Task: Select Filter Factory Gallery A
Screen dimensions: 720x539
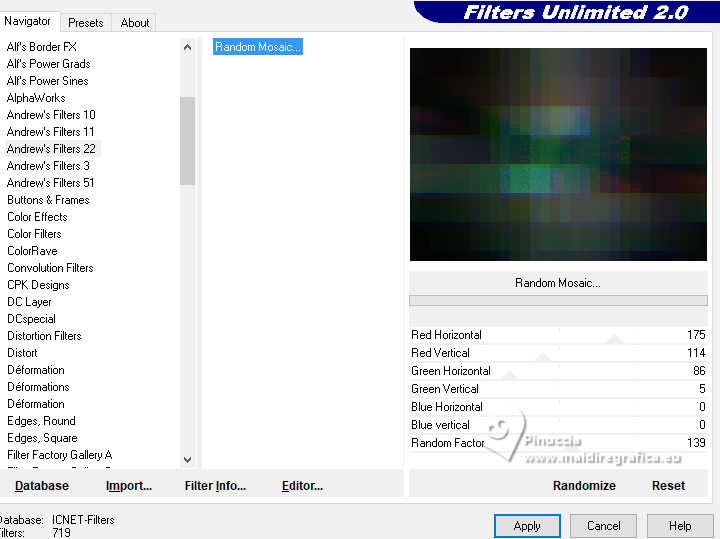Action: point(59,455)
